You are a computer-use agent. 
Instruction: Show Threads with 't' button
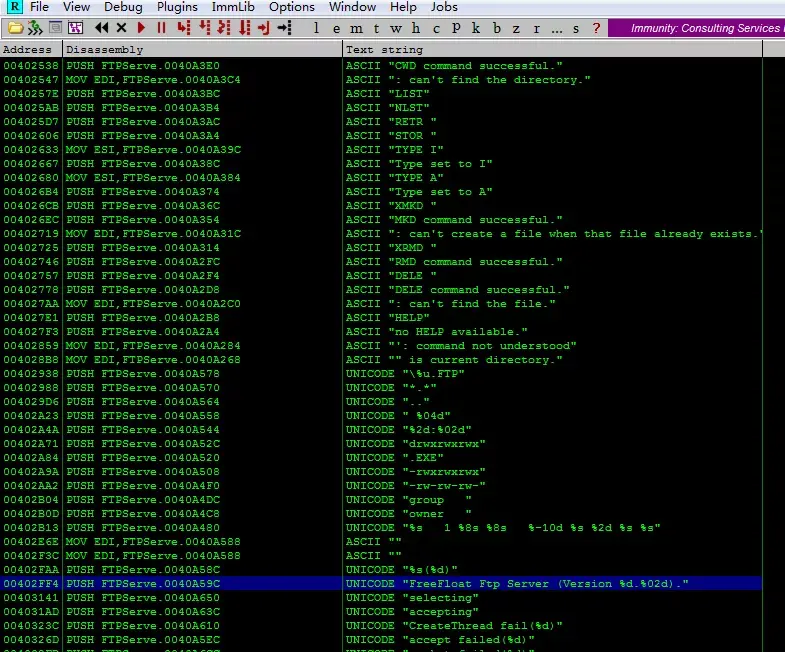click(x=376, y=29)
